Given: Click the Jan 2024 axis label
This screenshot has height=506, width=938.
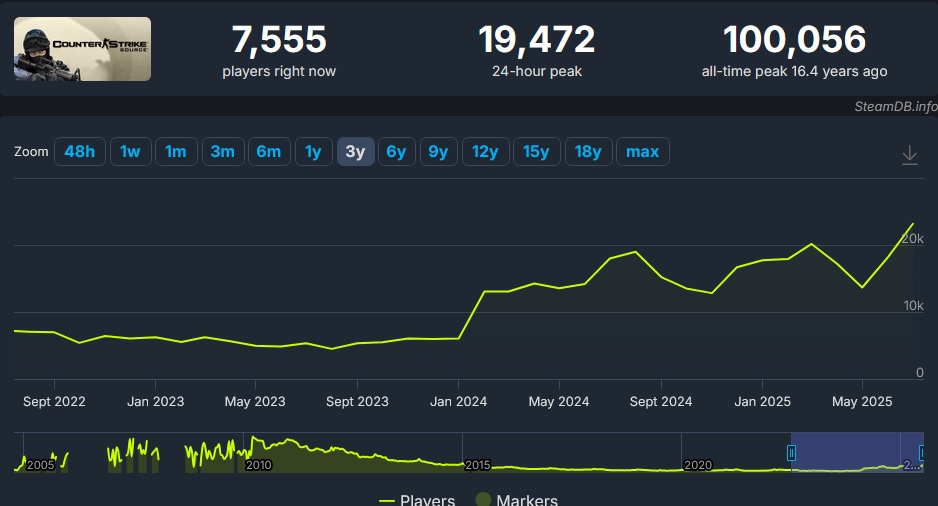Looking at the screenshot, I should 458,401.
